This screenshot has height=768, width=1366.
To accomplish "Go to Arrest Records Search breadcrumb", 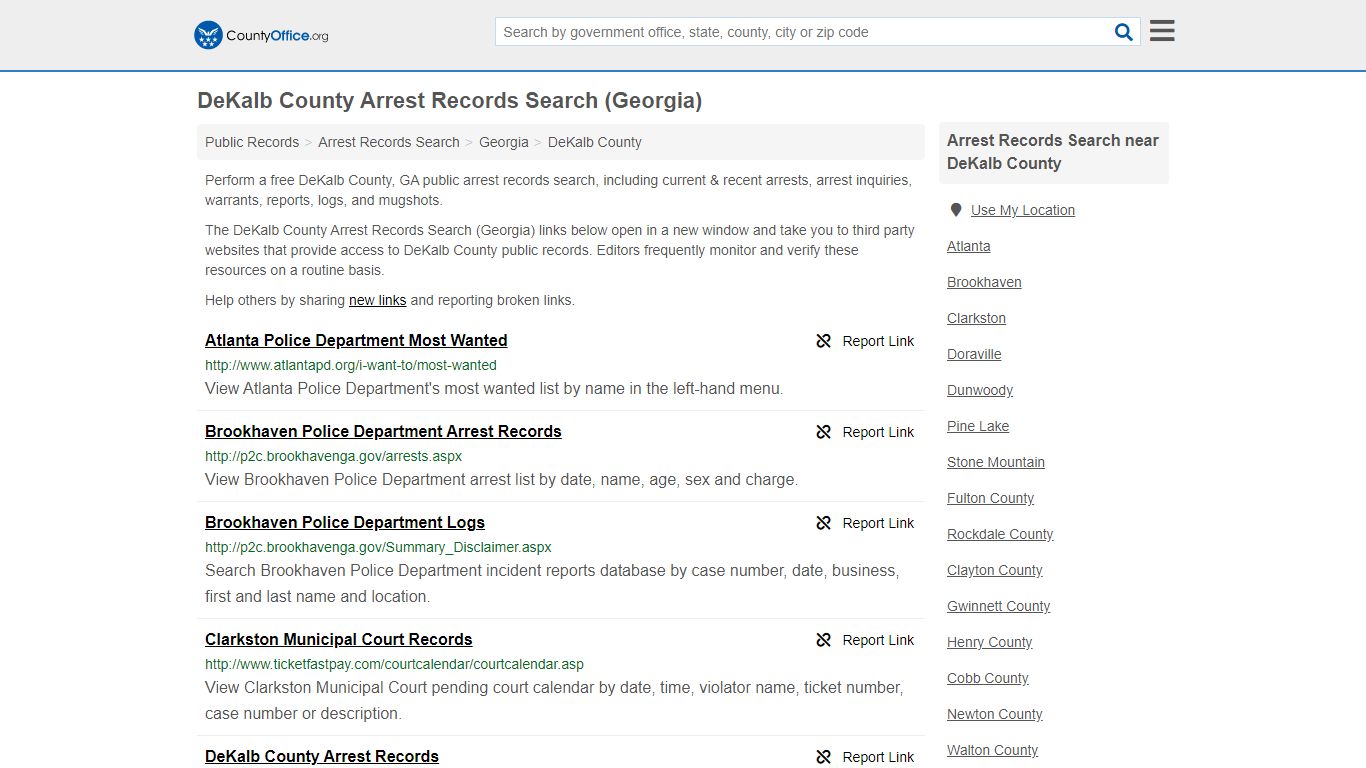I will click(x=389, y=142).
